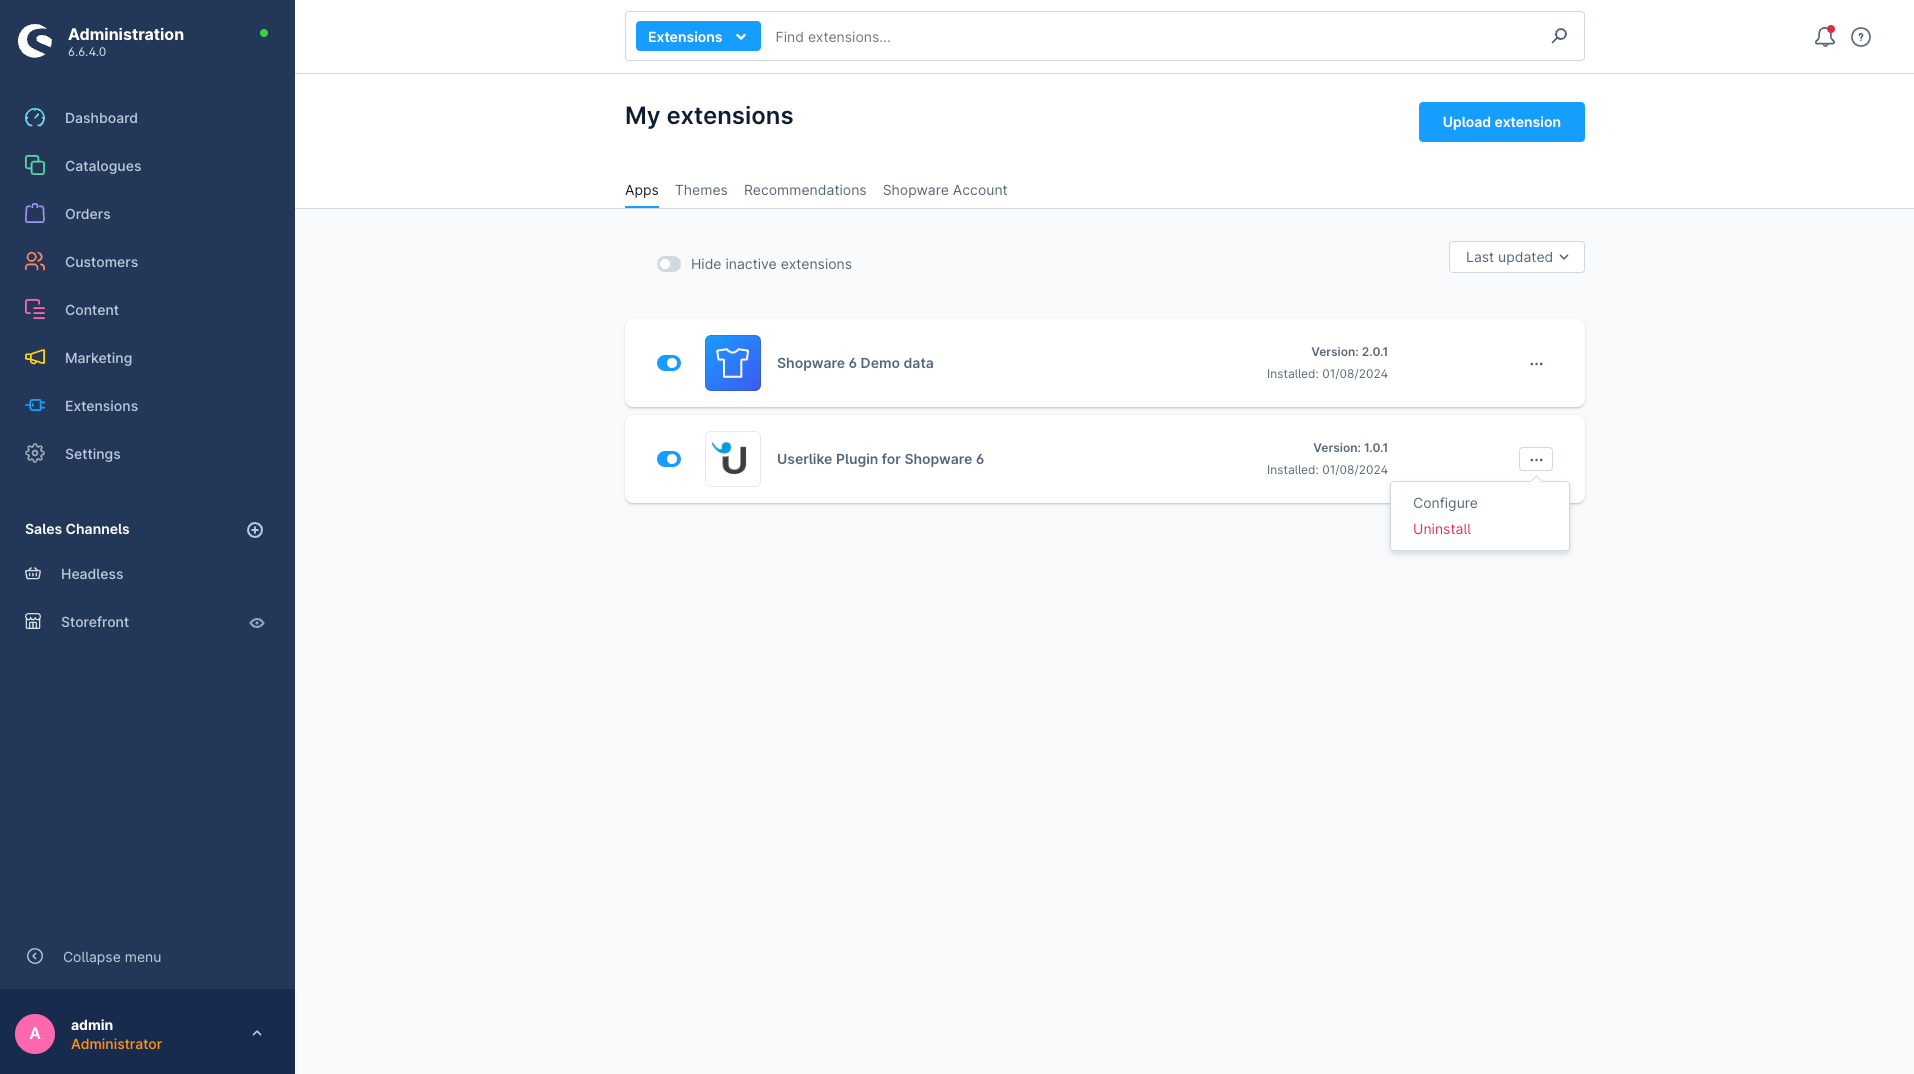Click the green status dot in the sidebar header
1914x1074 pixels.
point(264,33)
